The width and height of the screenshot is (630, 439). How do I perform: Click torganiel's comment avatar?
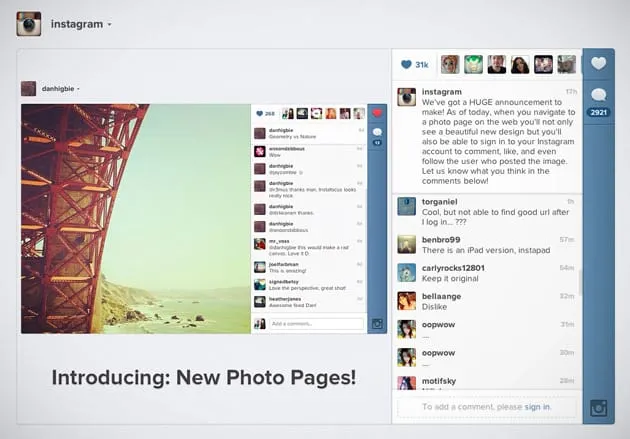coord(407,206)
